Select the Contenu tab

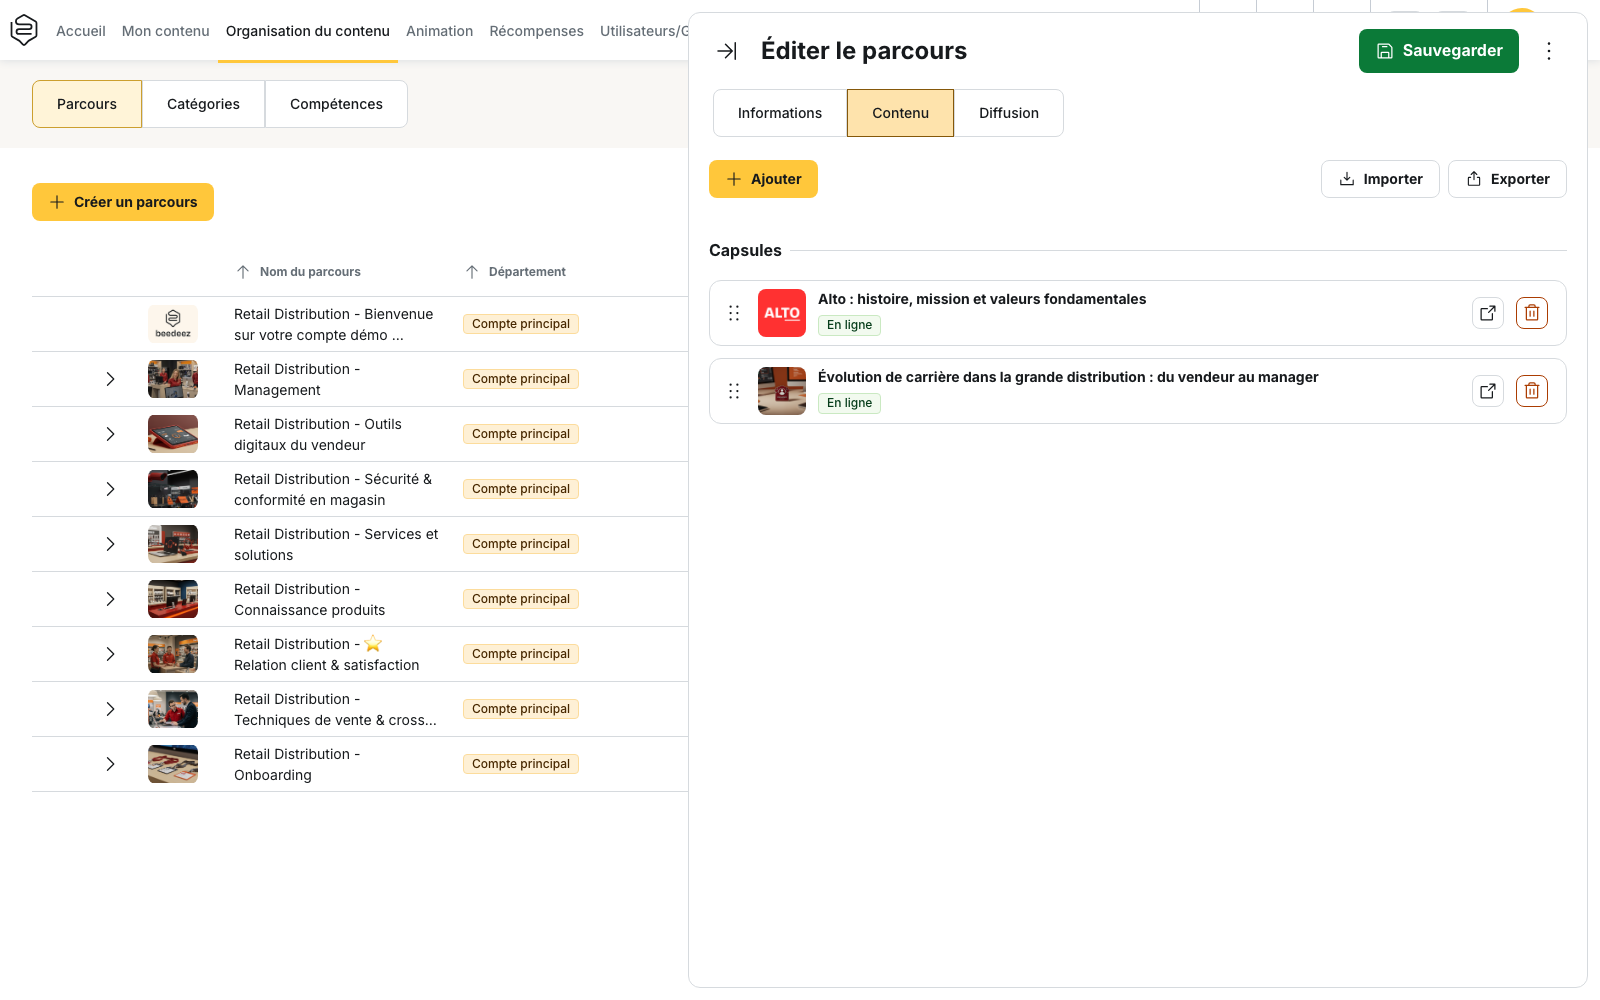900,113
